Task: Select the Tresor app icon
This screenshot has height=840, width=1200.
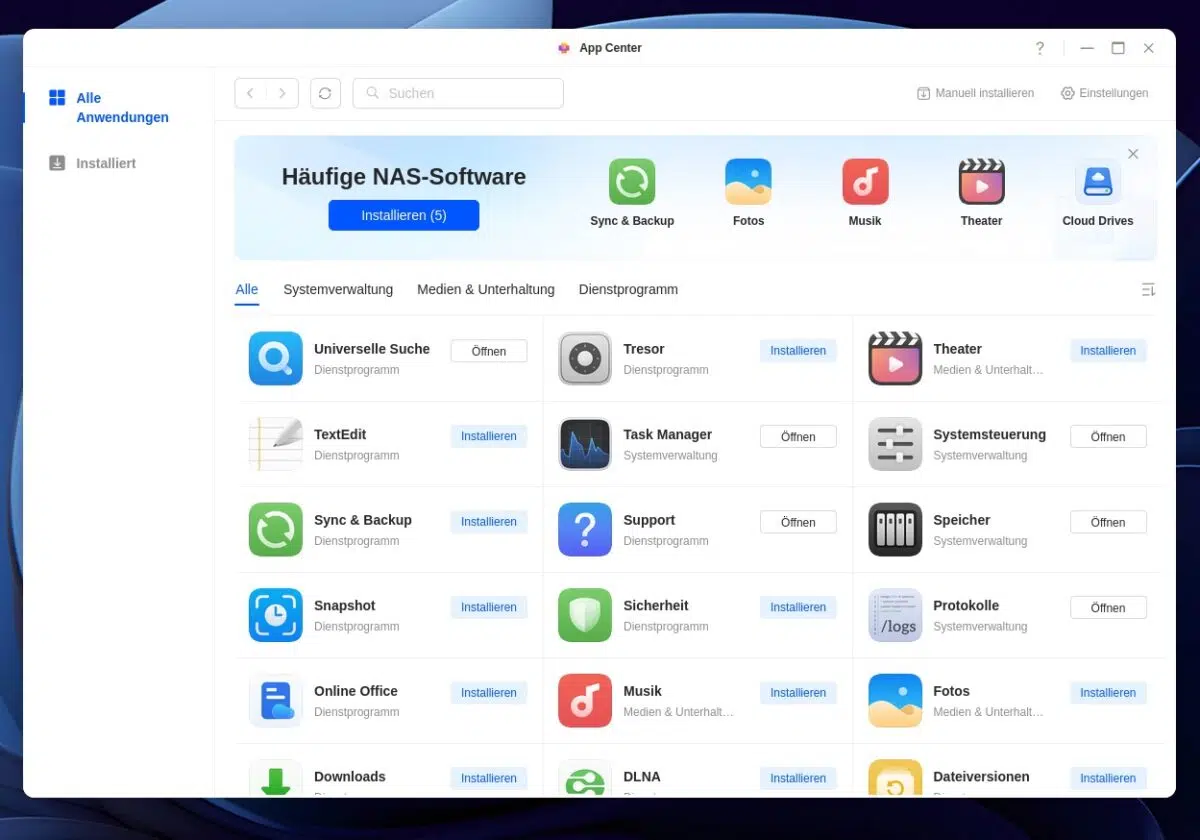Action: click(584, 358)
